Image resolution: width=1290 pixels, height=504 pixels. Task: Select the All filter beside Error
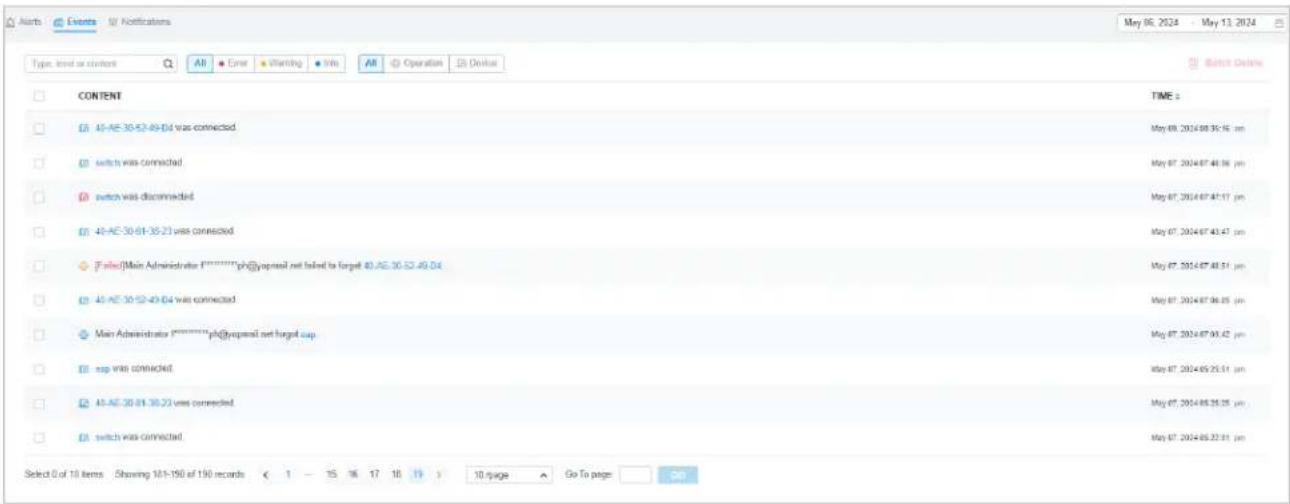tap(199, 63)
